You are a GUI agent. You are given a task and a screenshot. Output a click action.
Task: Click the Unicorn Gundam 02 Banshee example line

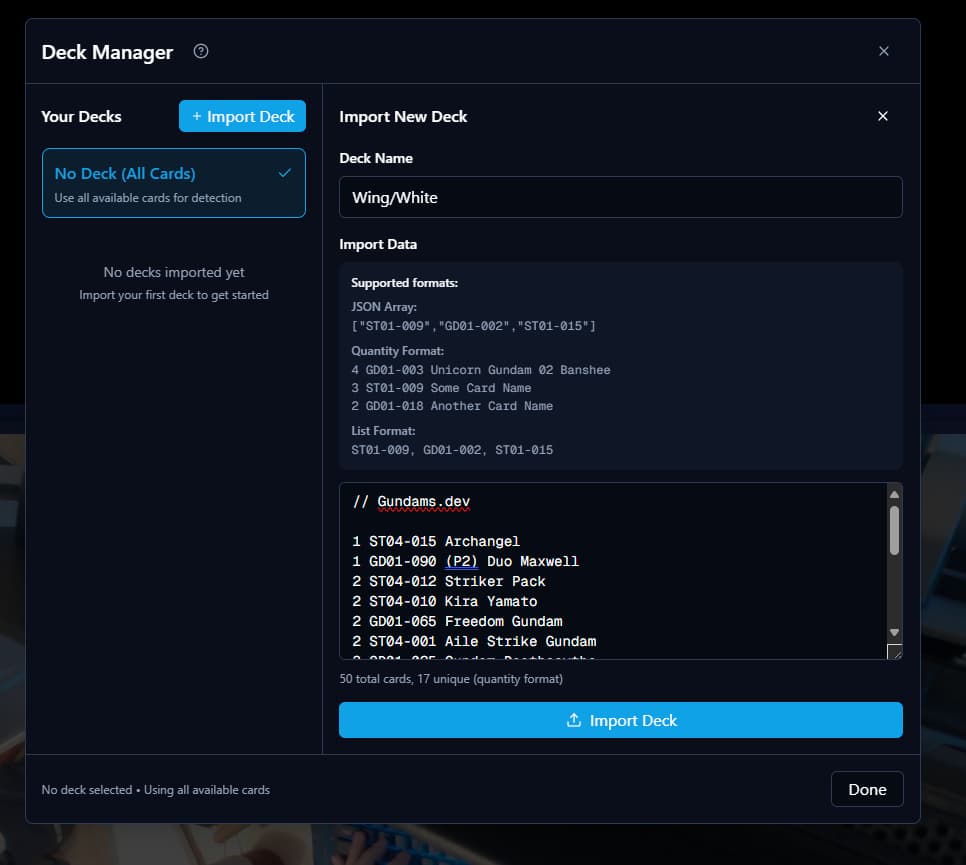tap(480, 370)
